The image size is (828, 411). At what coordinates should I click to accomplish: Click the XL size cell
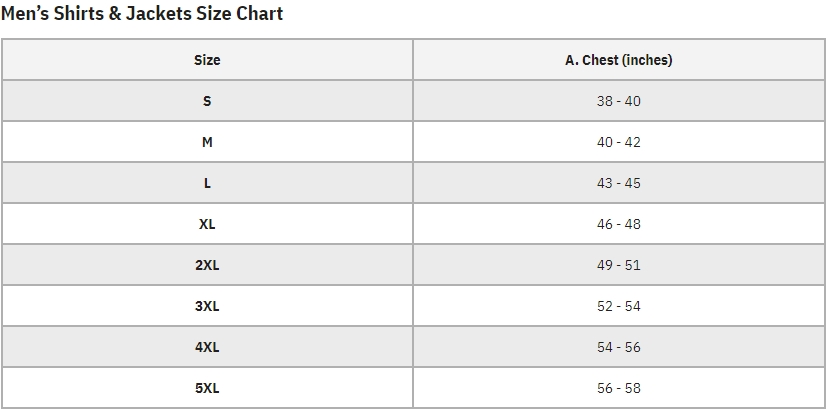point(207,224)
